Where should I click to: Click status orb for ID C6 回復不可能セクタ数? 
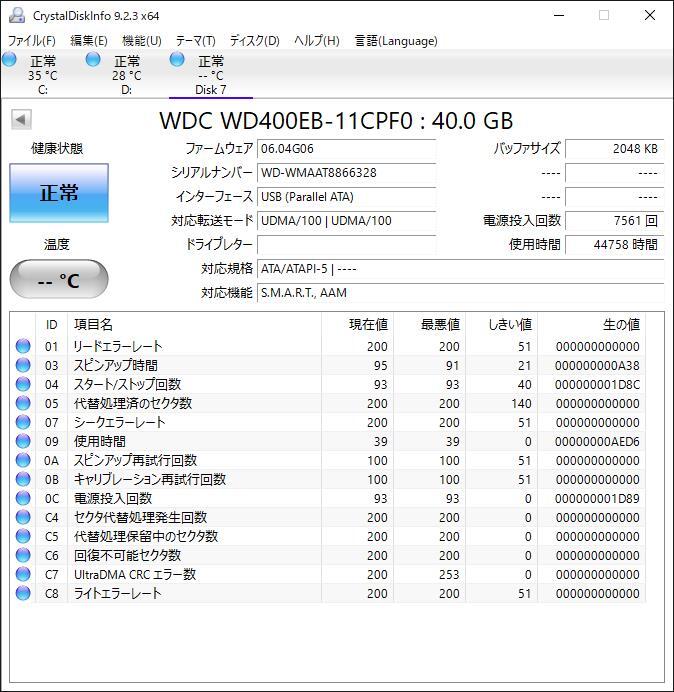click(23, 555)
